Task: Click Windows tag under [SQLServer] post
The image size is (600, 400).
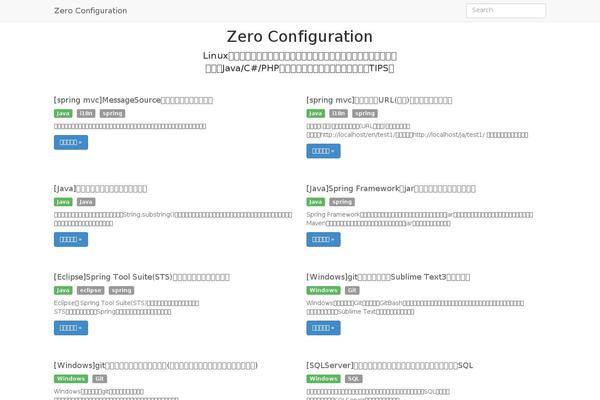Action: pos(323,379)
